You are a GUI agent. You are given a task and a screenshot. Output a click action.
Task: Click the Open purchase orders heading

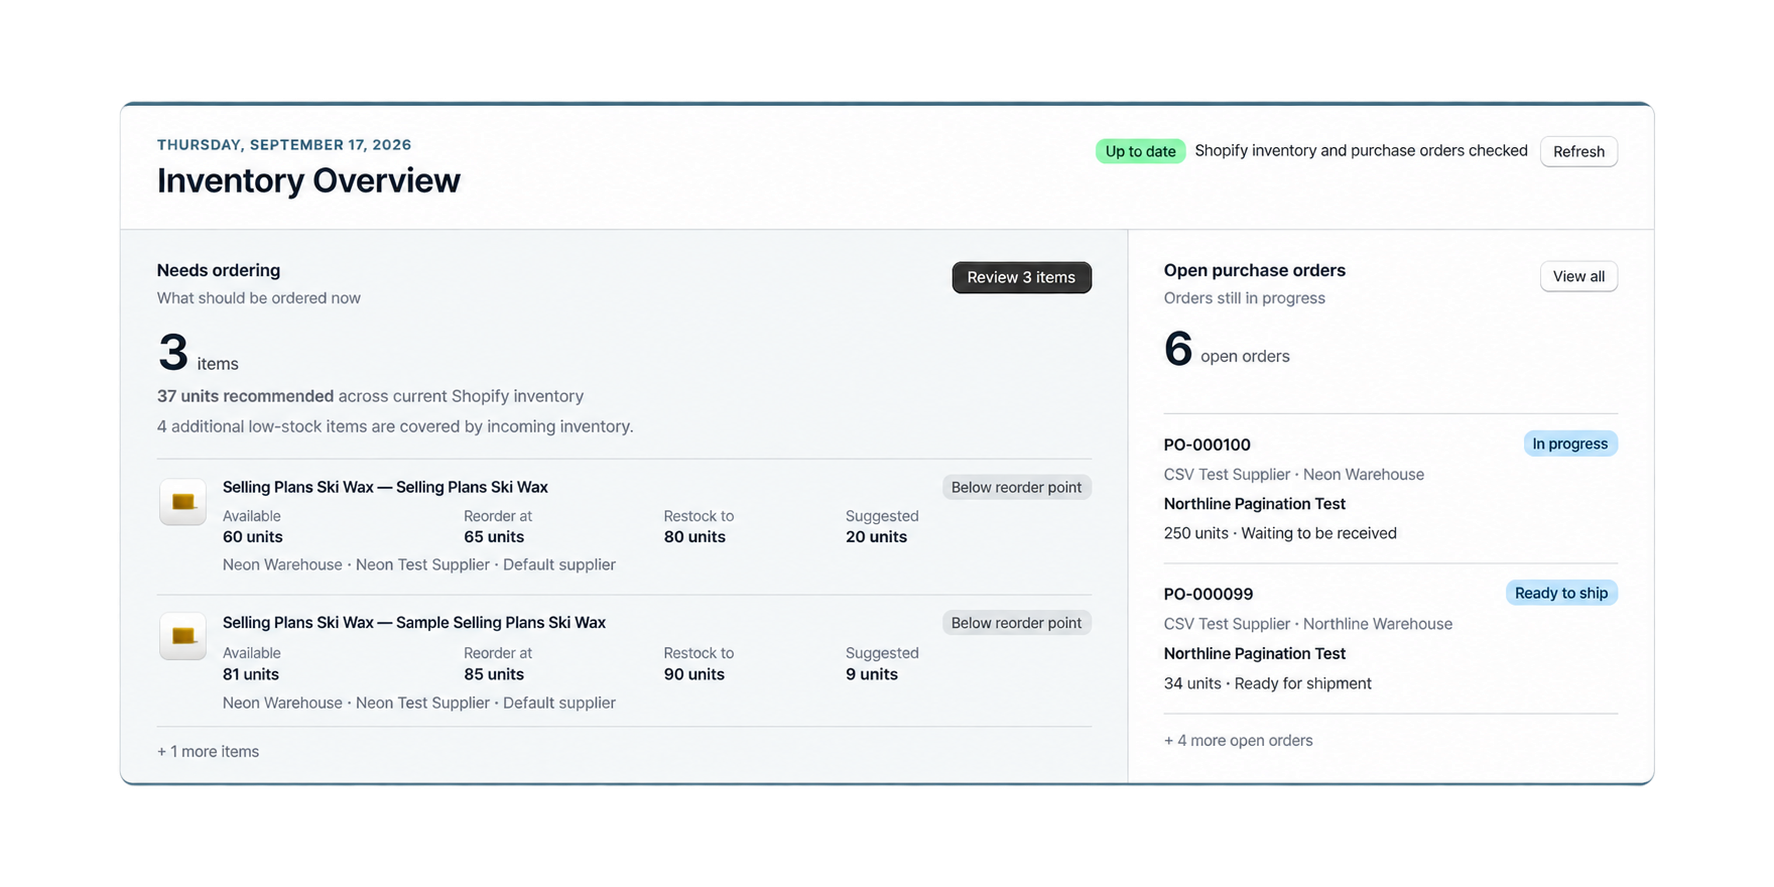[1255, 270]
